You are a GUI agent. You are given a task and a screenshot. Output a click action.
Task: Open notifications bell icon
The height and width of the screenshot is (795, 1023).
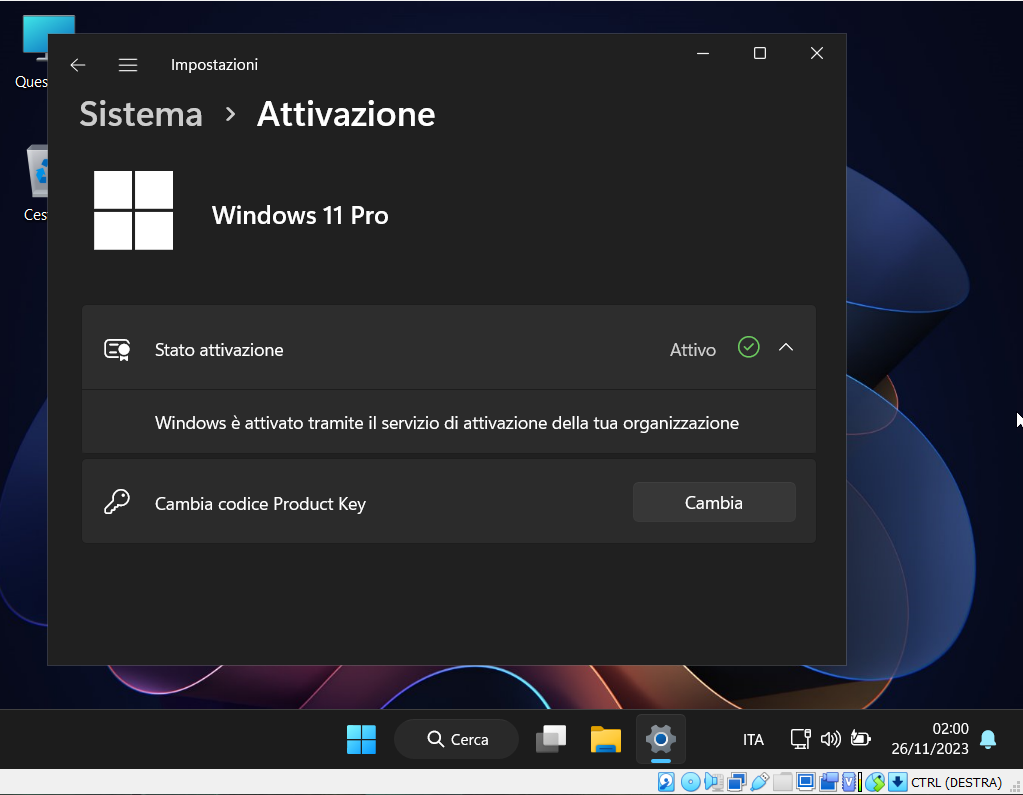[988, 740]
